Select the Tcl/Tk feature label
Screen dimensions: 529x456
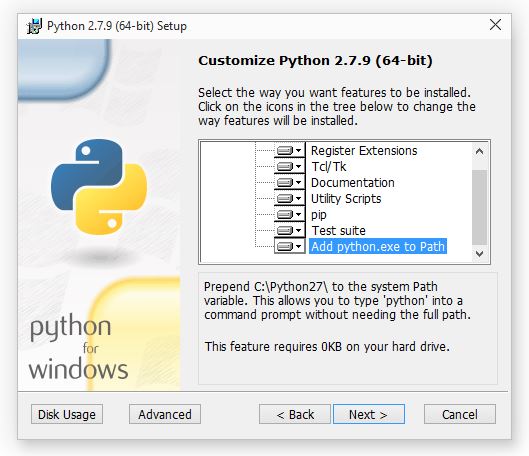point(329,167)
